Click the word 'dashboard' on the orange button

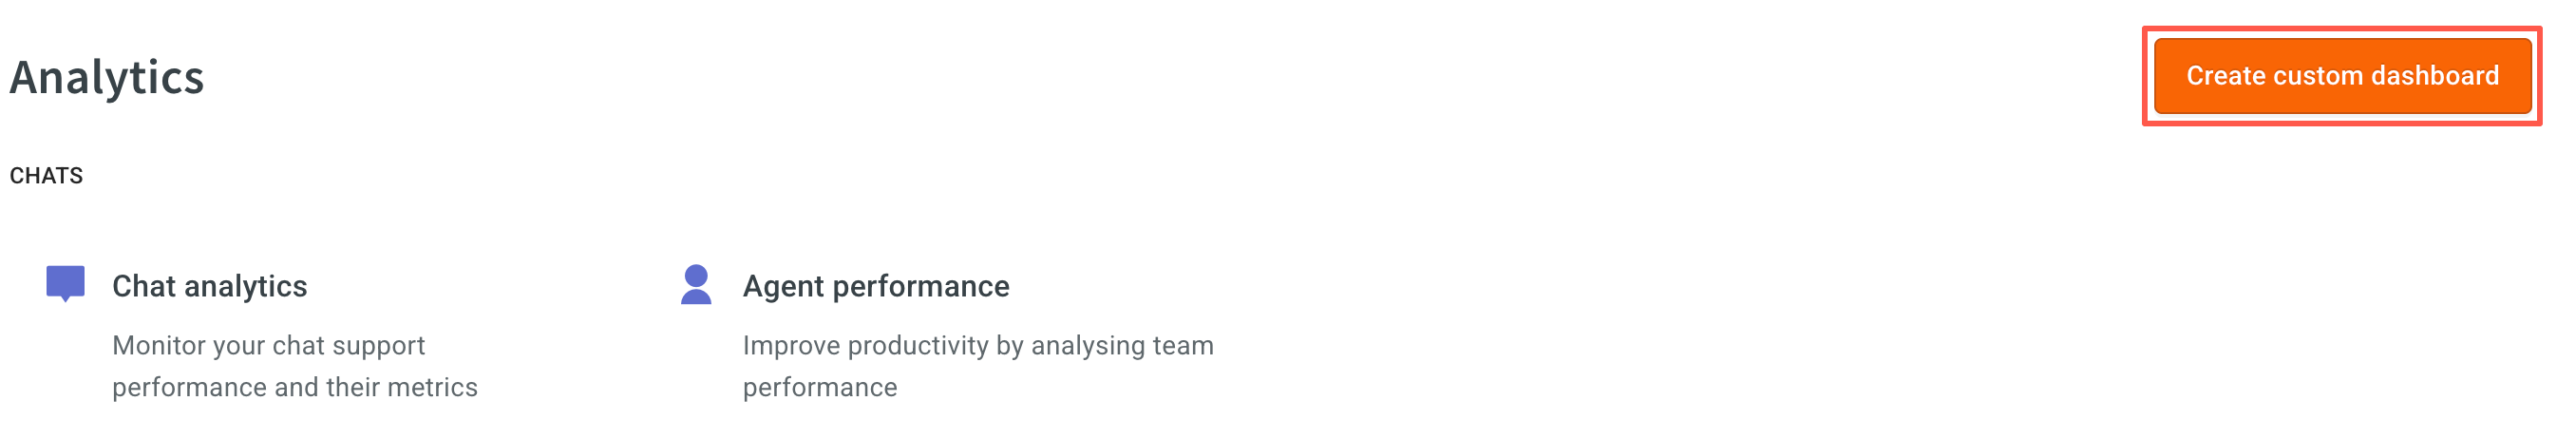tap(2434, 76)
